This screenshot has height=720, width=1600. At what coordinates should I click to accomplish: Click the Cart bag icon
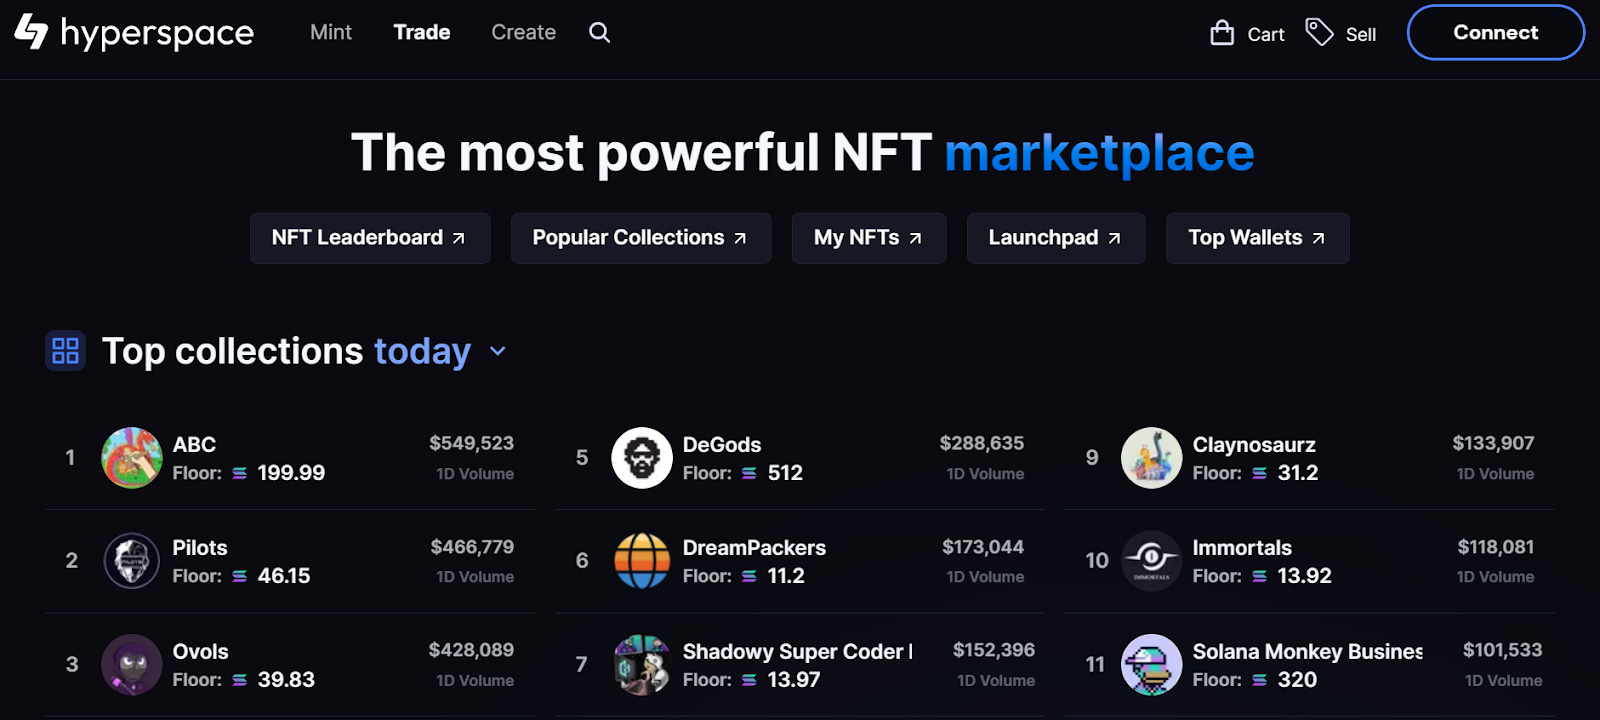1222,33
